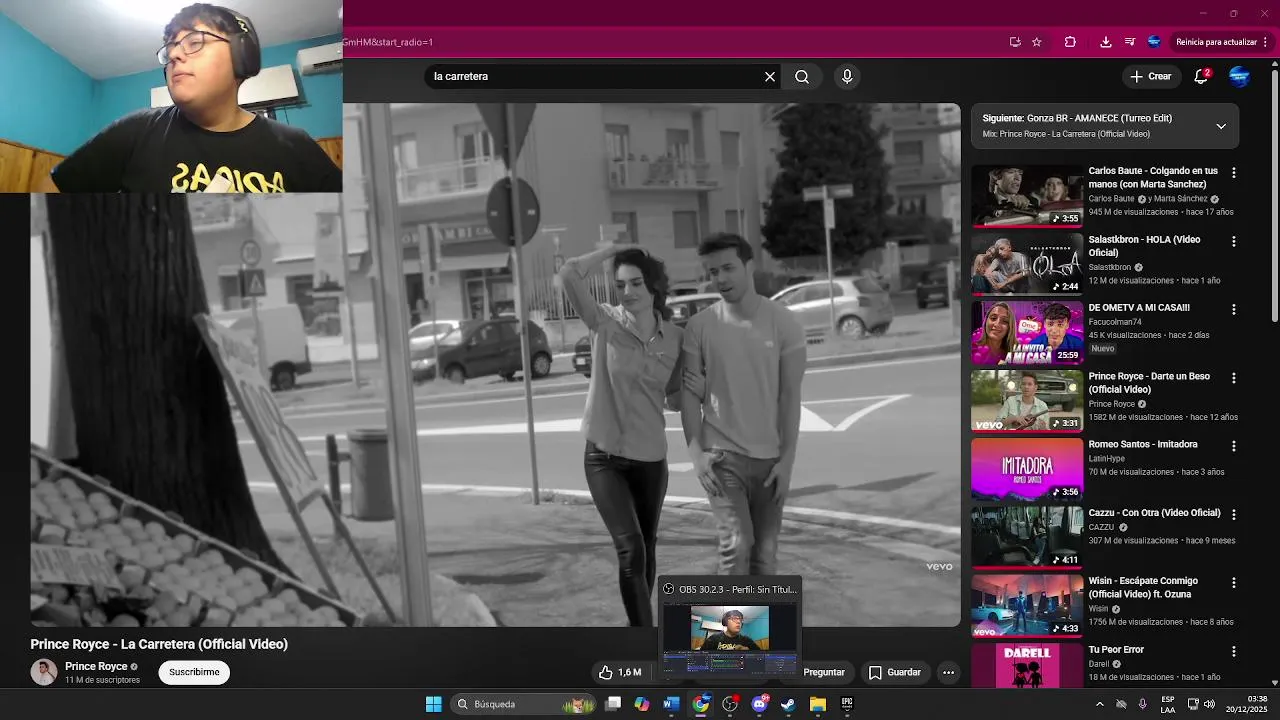
Task: Play DE OMETV A MI CASA thumbnail
Action: [x=1027, y=332]
